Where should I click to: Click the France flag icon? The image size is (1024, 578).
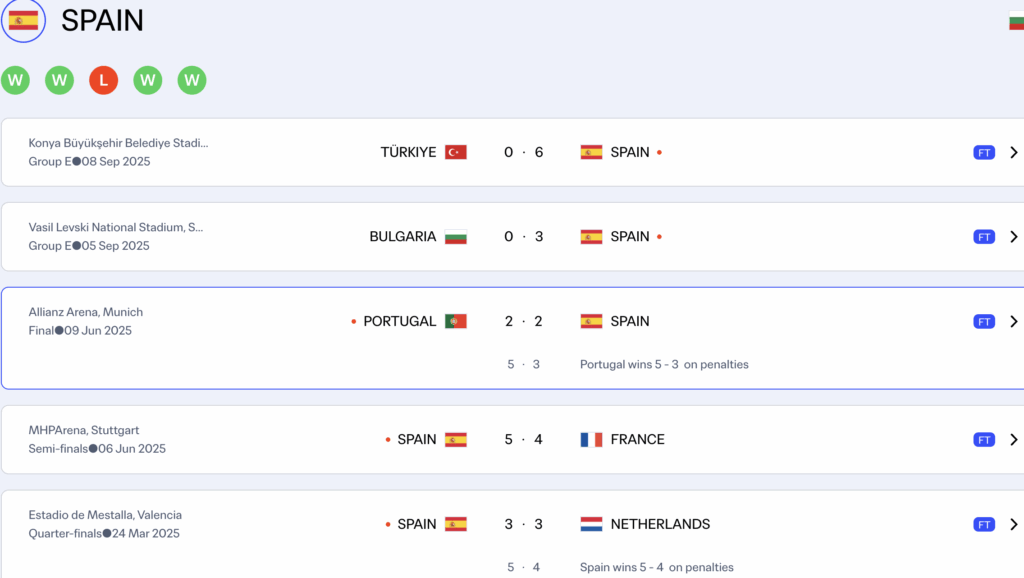click(x=591, y=439)
